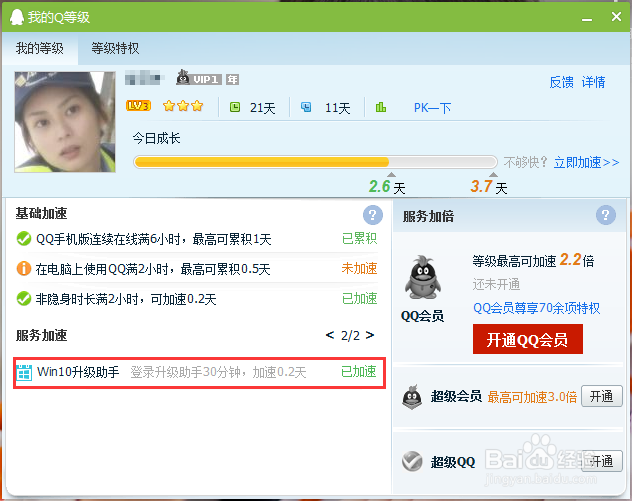
Task: Open help icon next to 服务加倍
Action: [x=605, y=215]
